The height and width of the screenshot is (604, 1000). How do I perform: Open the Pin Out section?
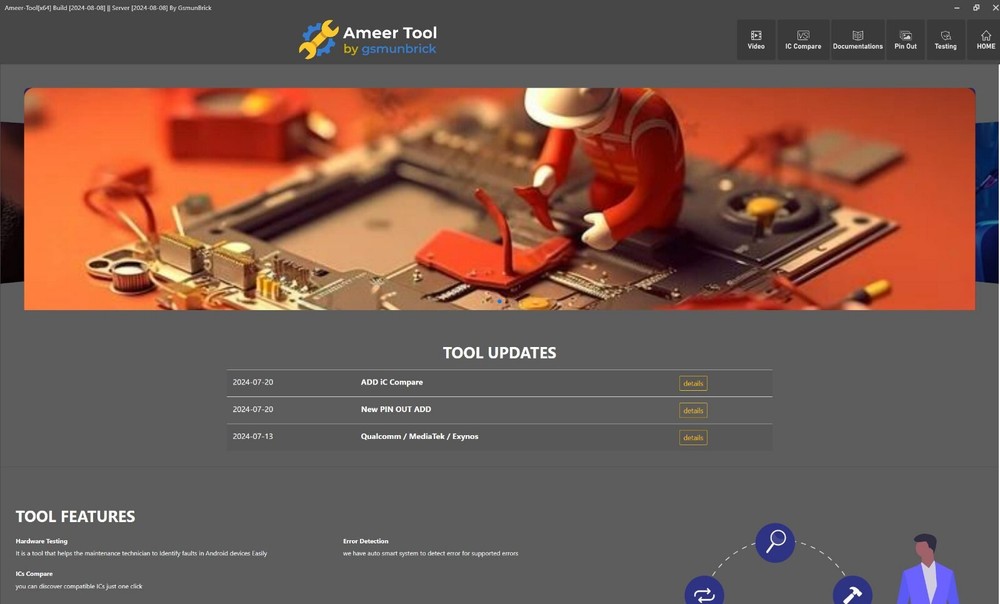click(904, 39)
